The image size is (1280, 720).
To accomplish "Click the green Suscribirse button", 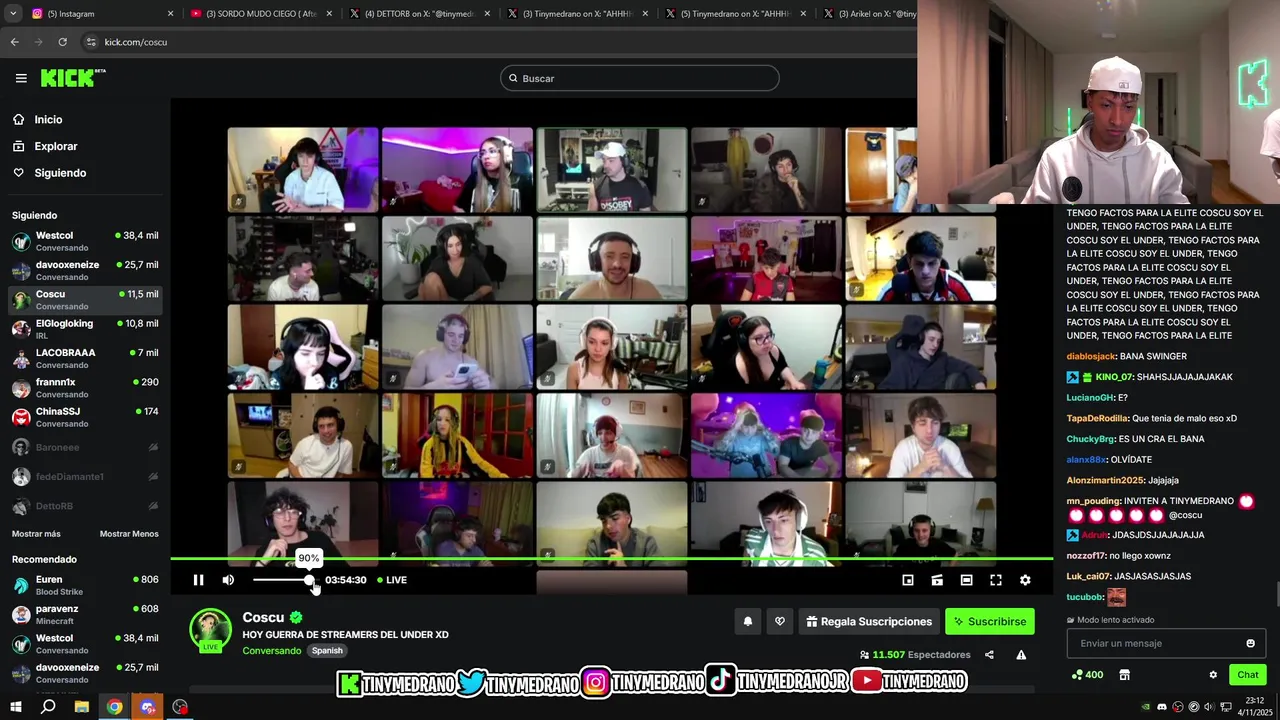I will (990, 621).
